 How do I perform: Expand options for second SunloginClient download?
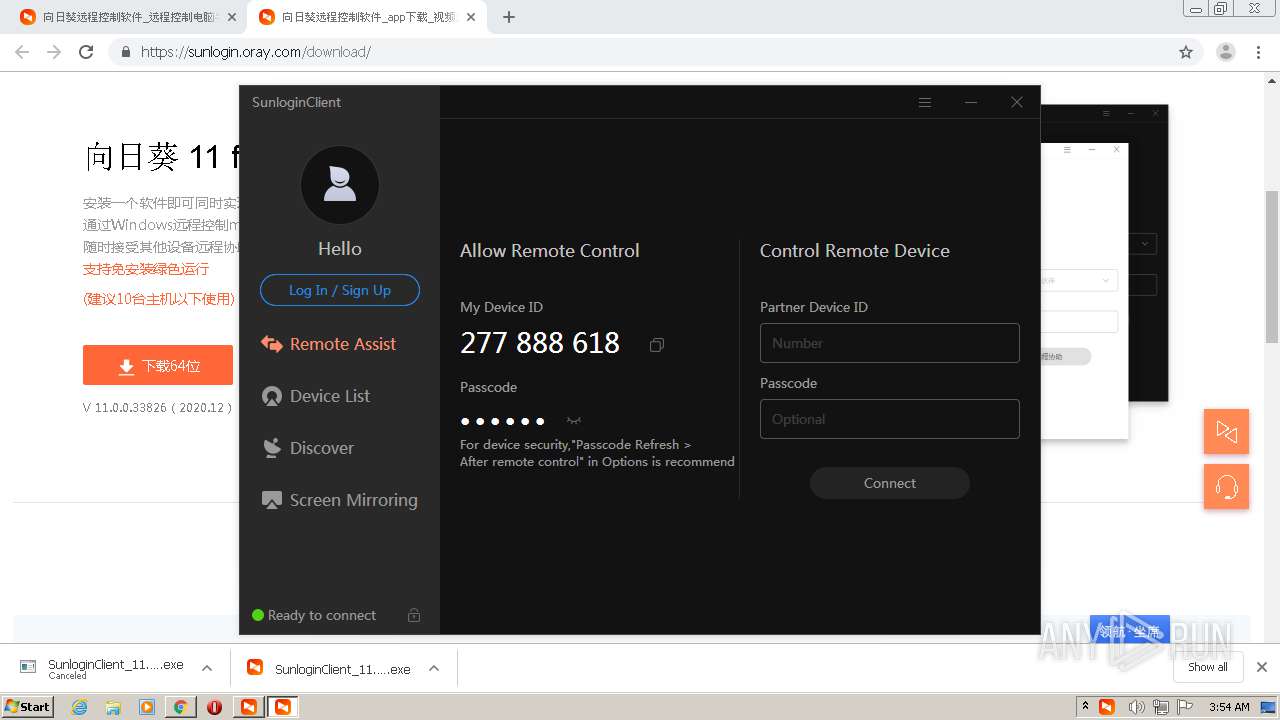(434, 668)
